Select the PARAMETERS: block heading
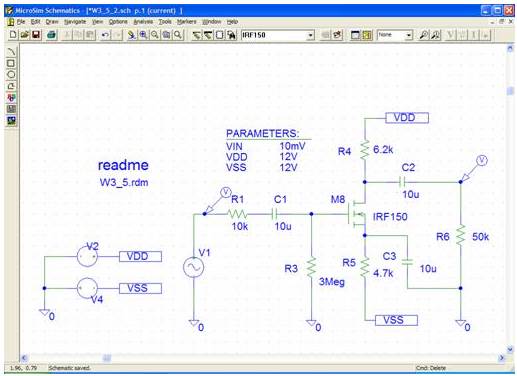517x376 pixels. pos(263,134)
